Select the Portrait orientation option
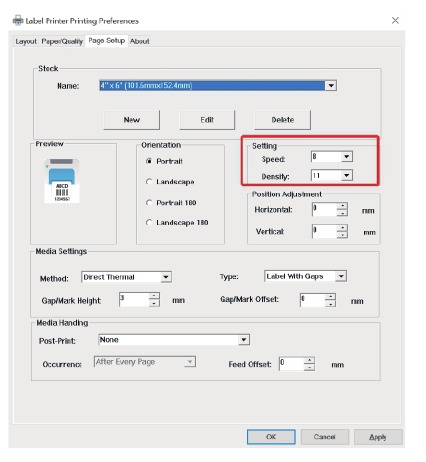This screenshot has height=462, width=426. click(x=149, y=161)
